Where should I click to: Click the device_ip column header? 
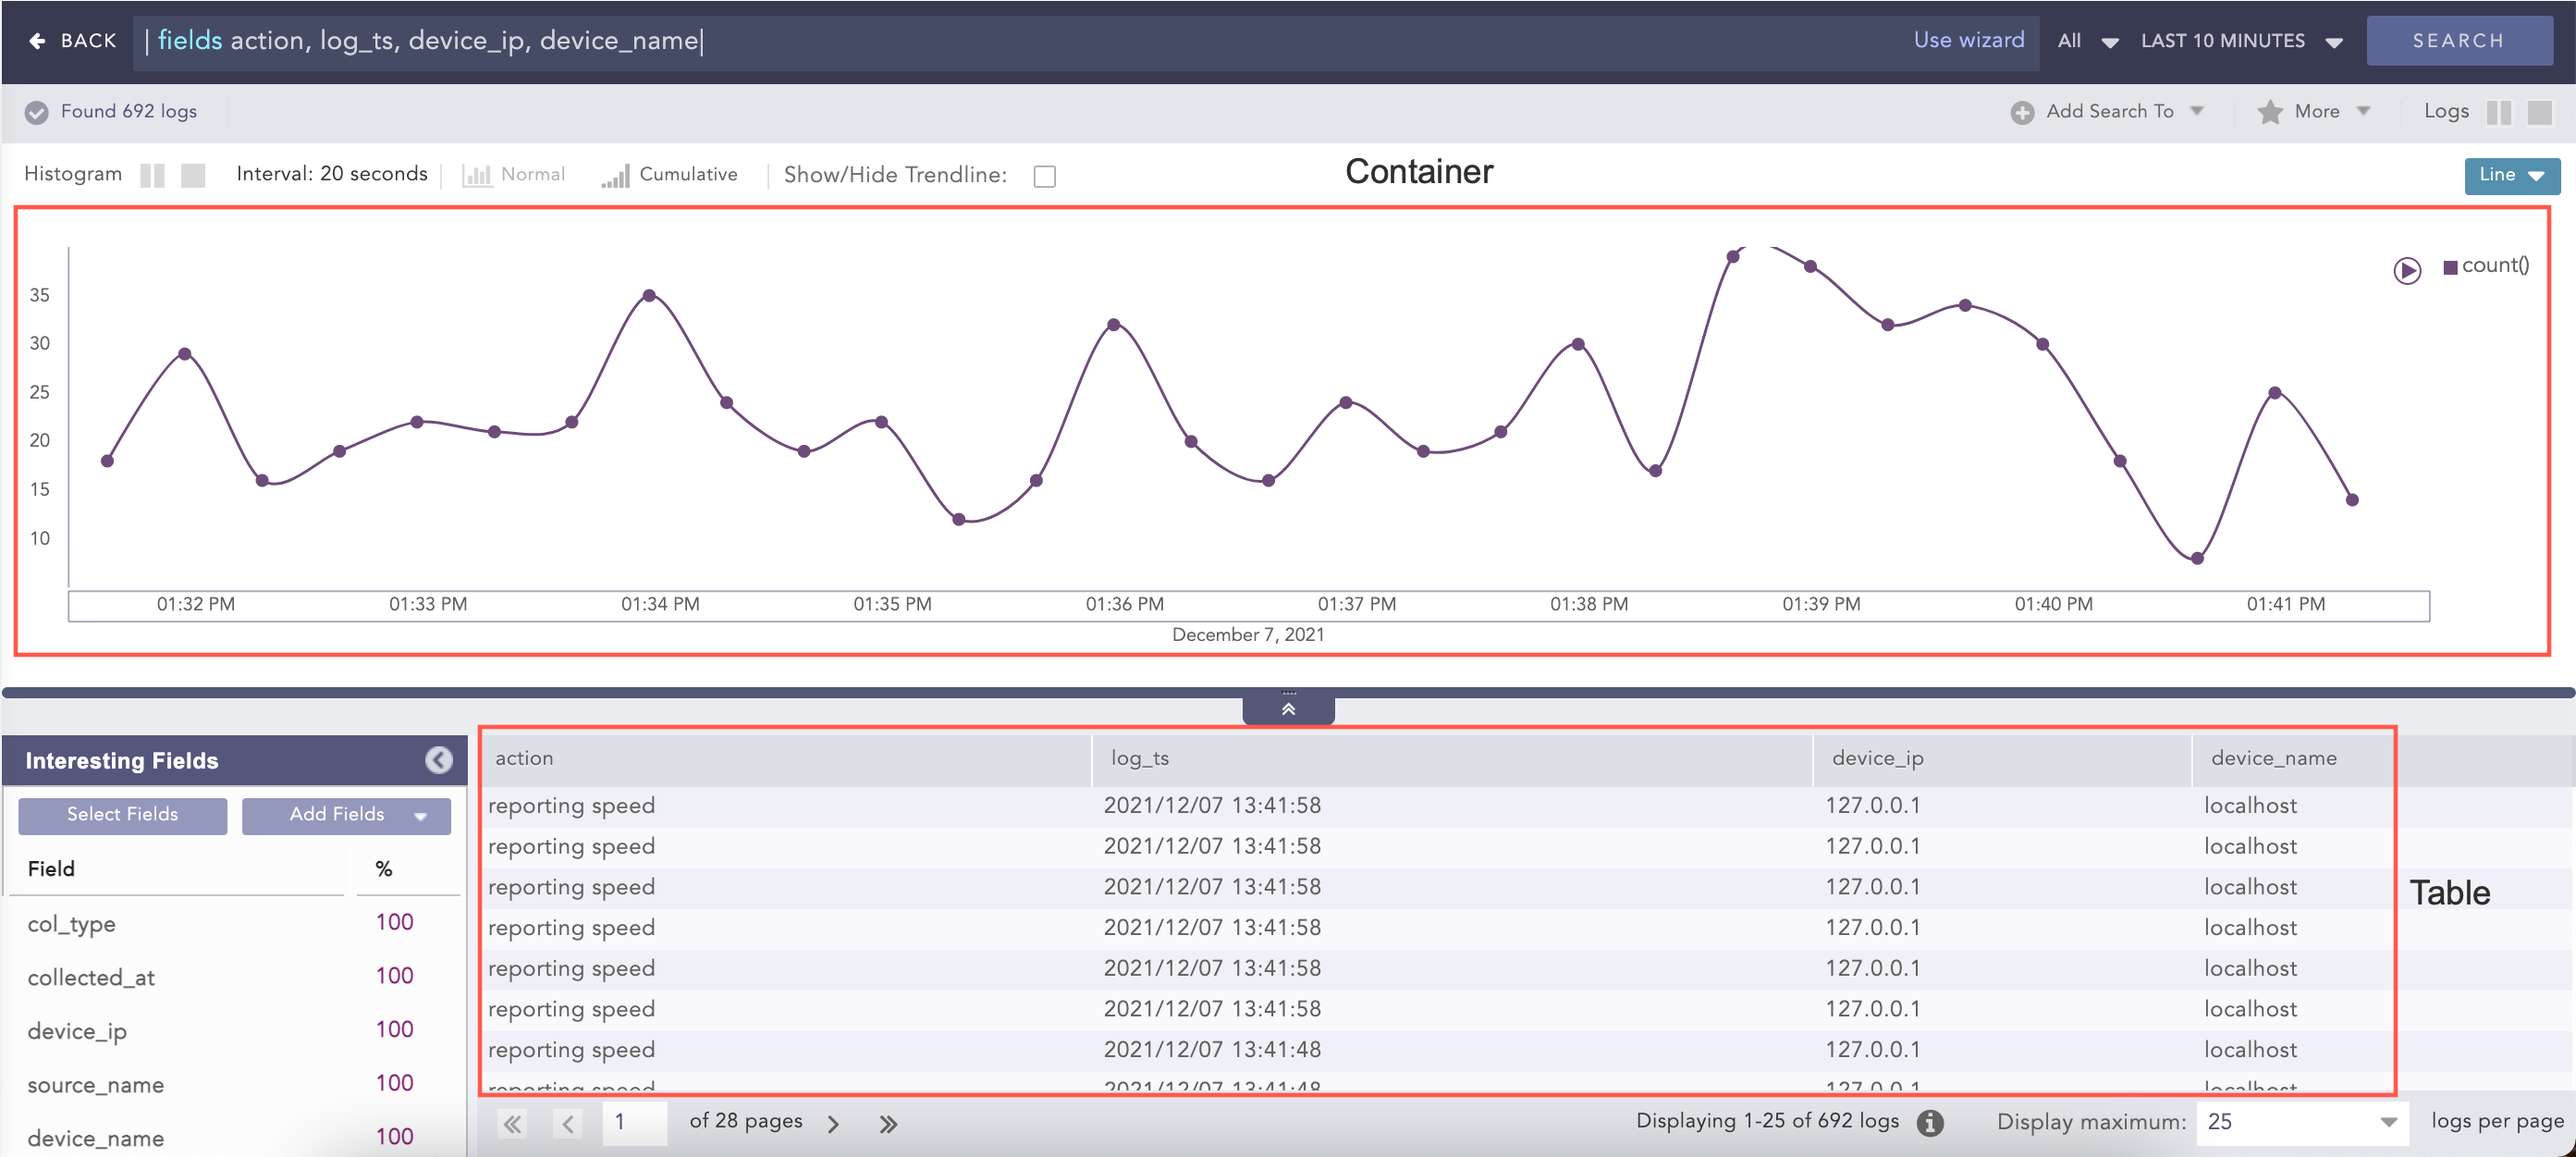click(1877, 758)
